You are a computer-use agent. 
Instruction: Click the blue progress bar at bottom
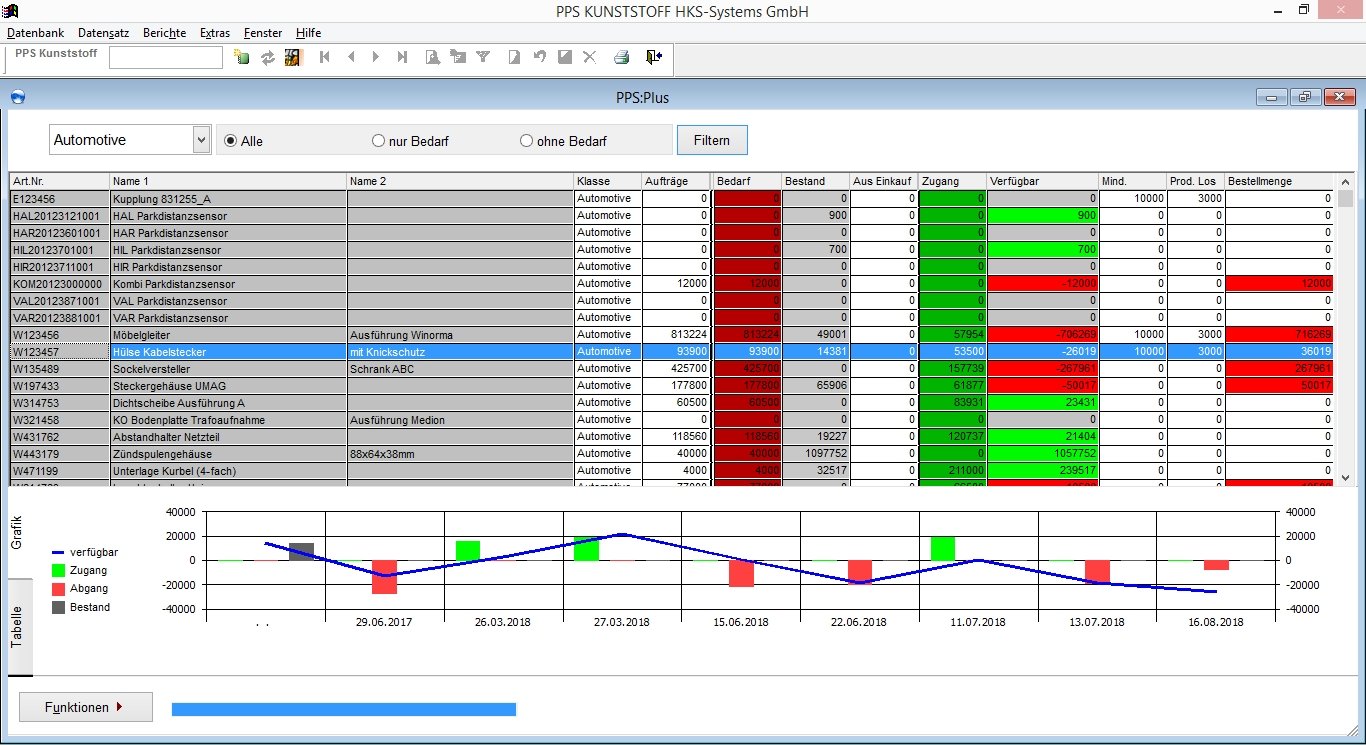344,709
